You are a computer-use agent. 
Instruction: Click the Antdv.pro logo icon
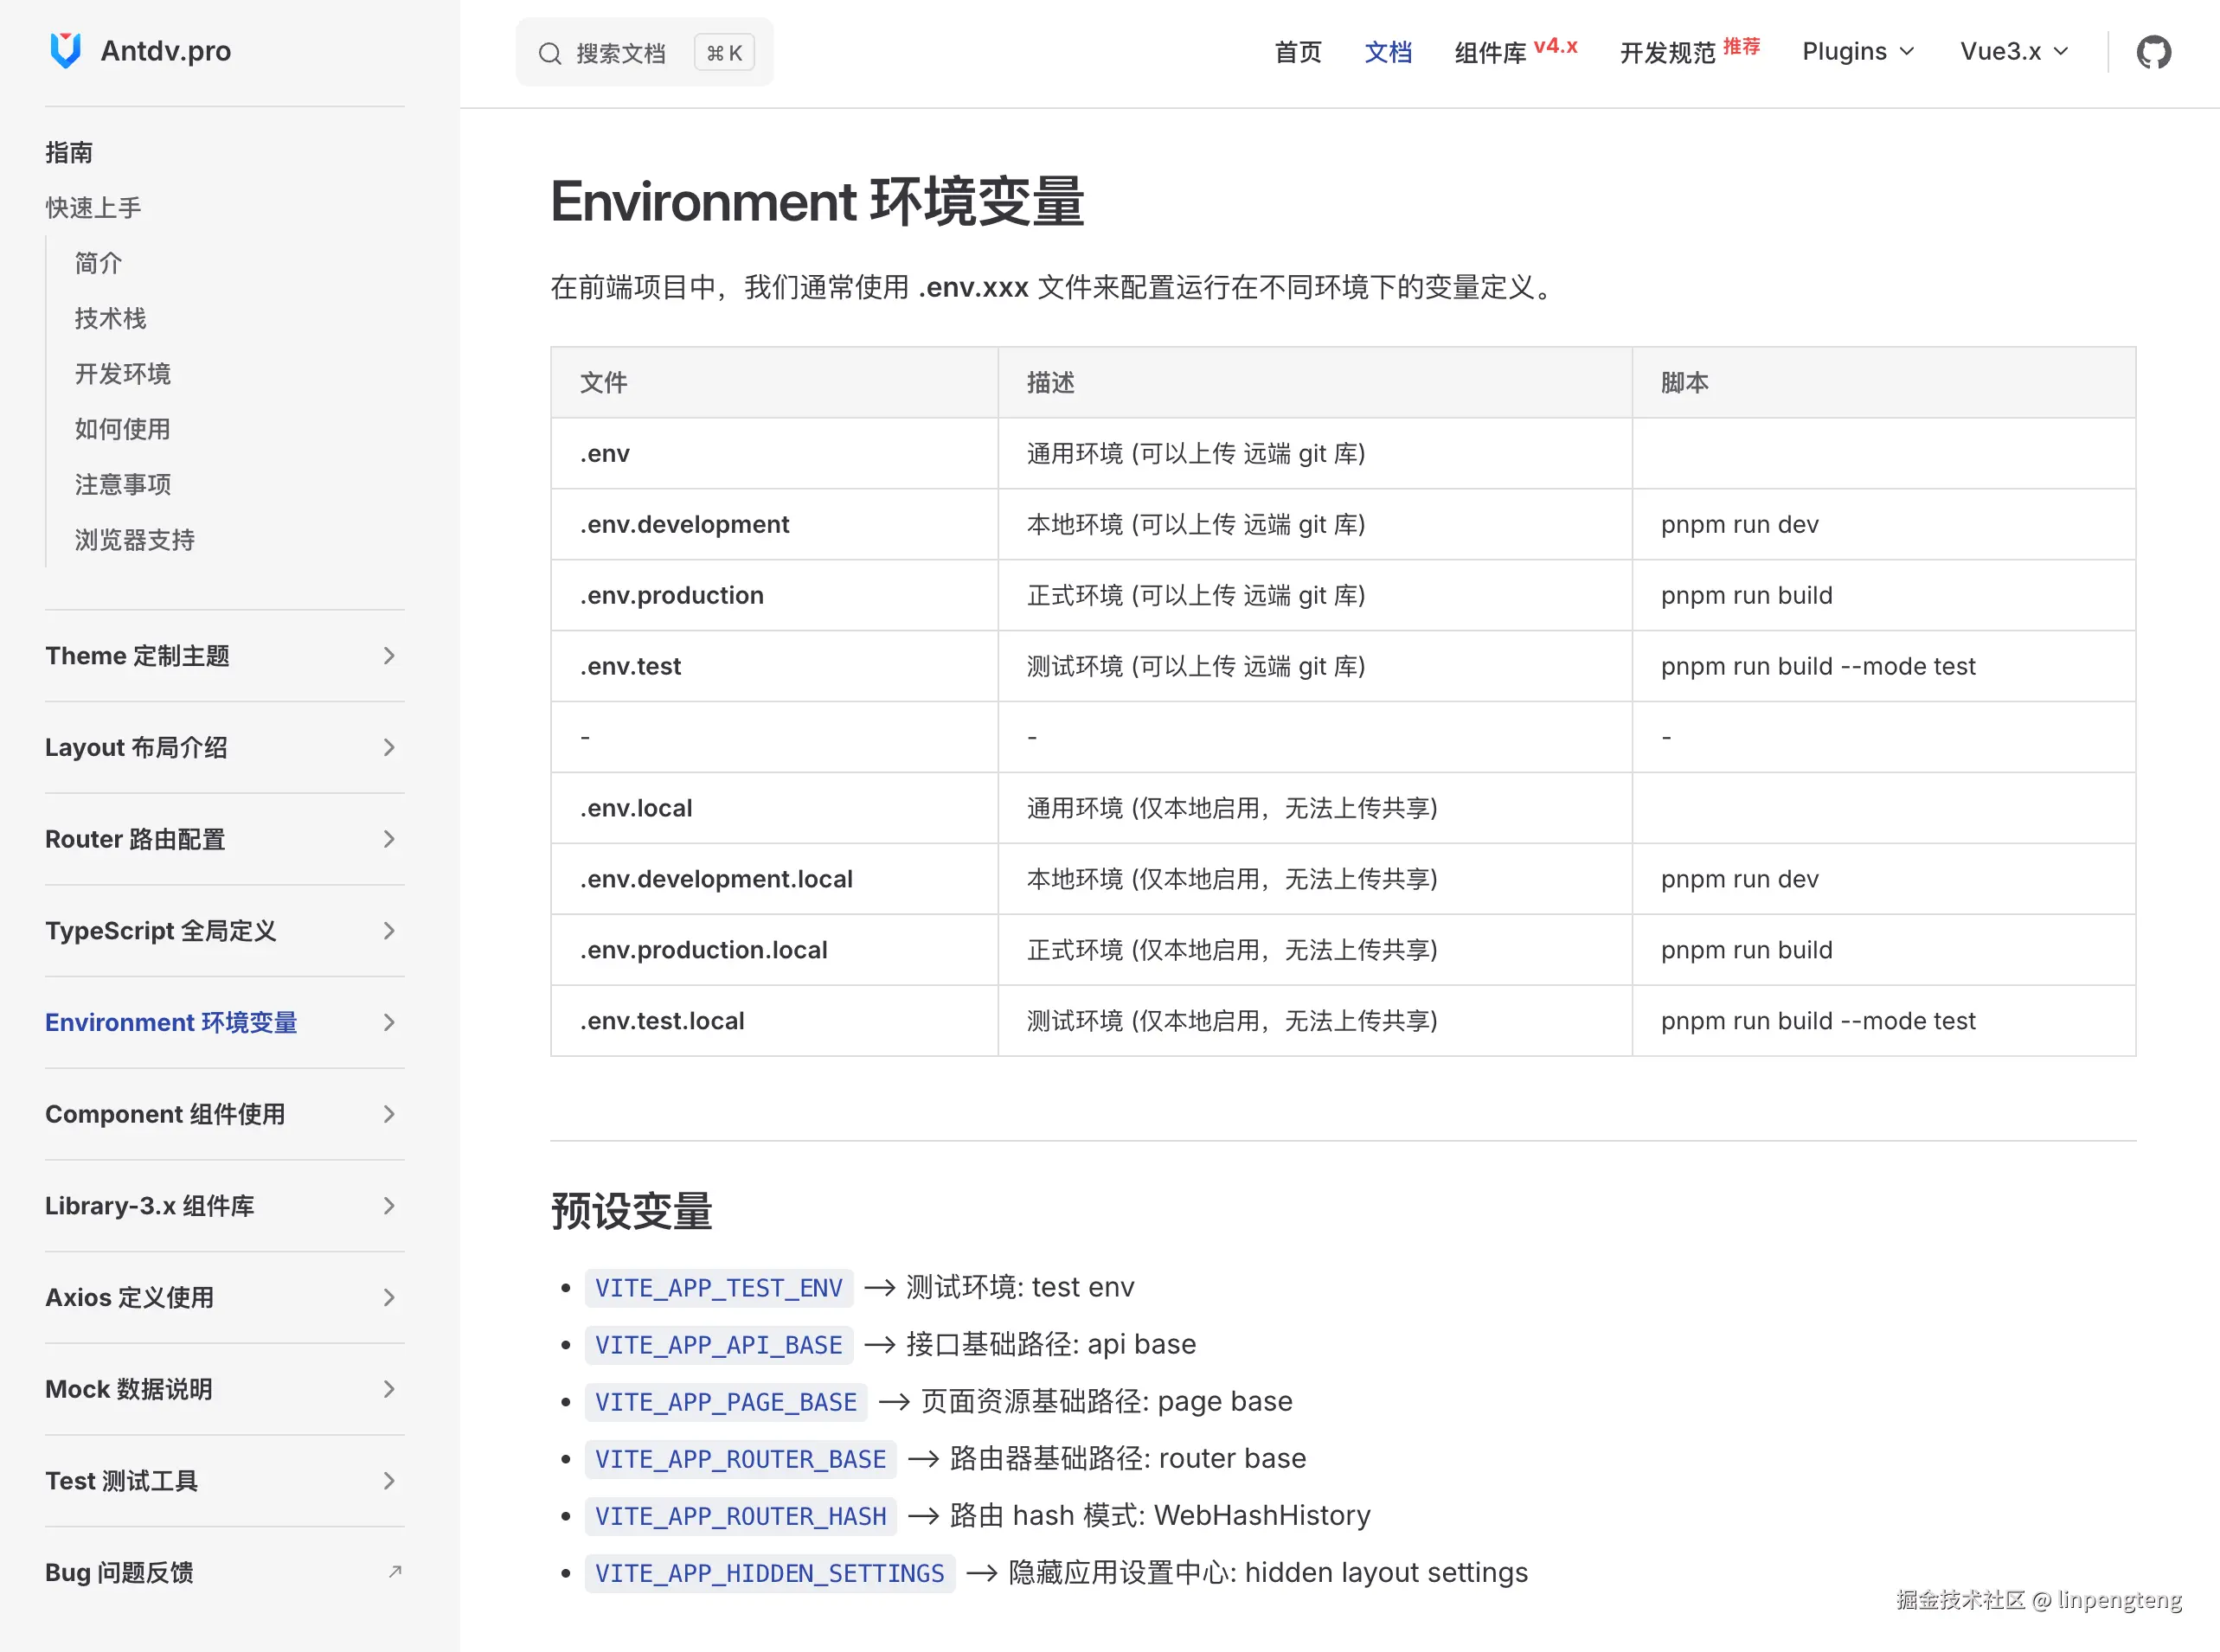pyautogui.click(x=65, y=50)
